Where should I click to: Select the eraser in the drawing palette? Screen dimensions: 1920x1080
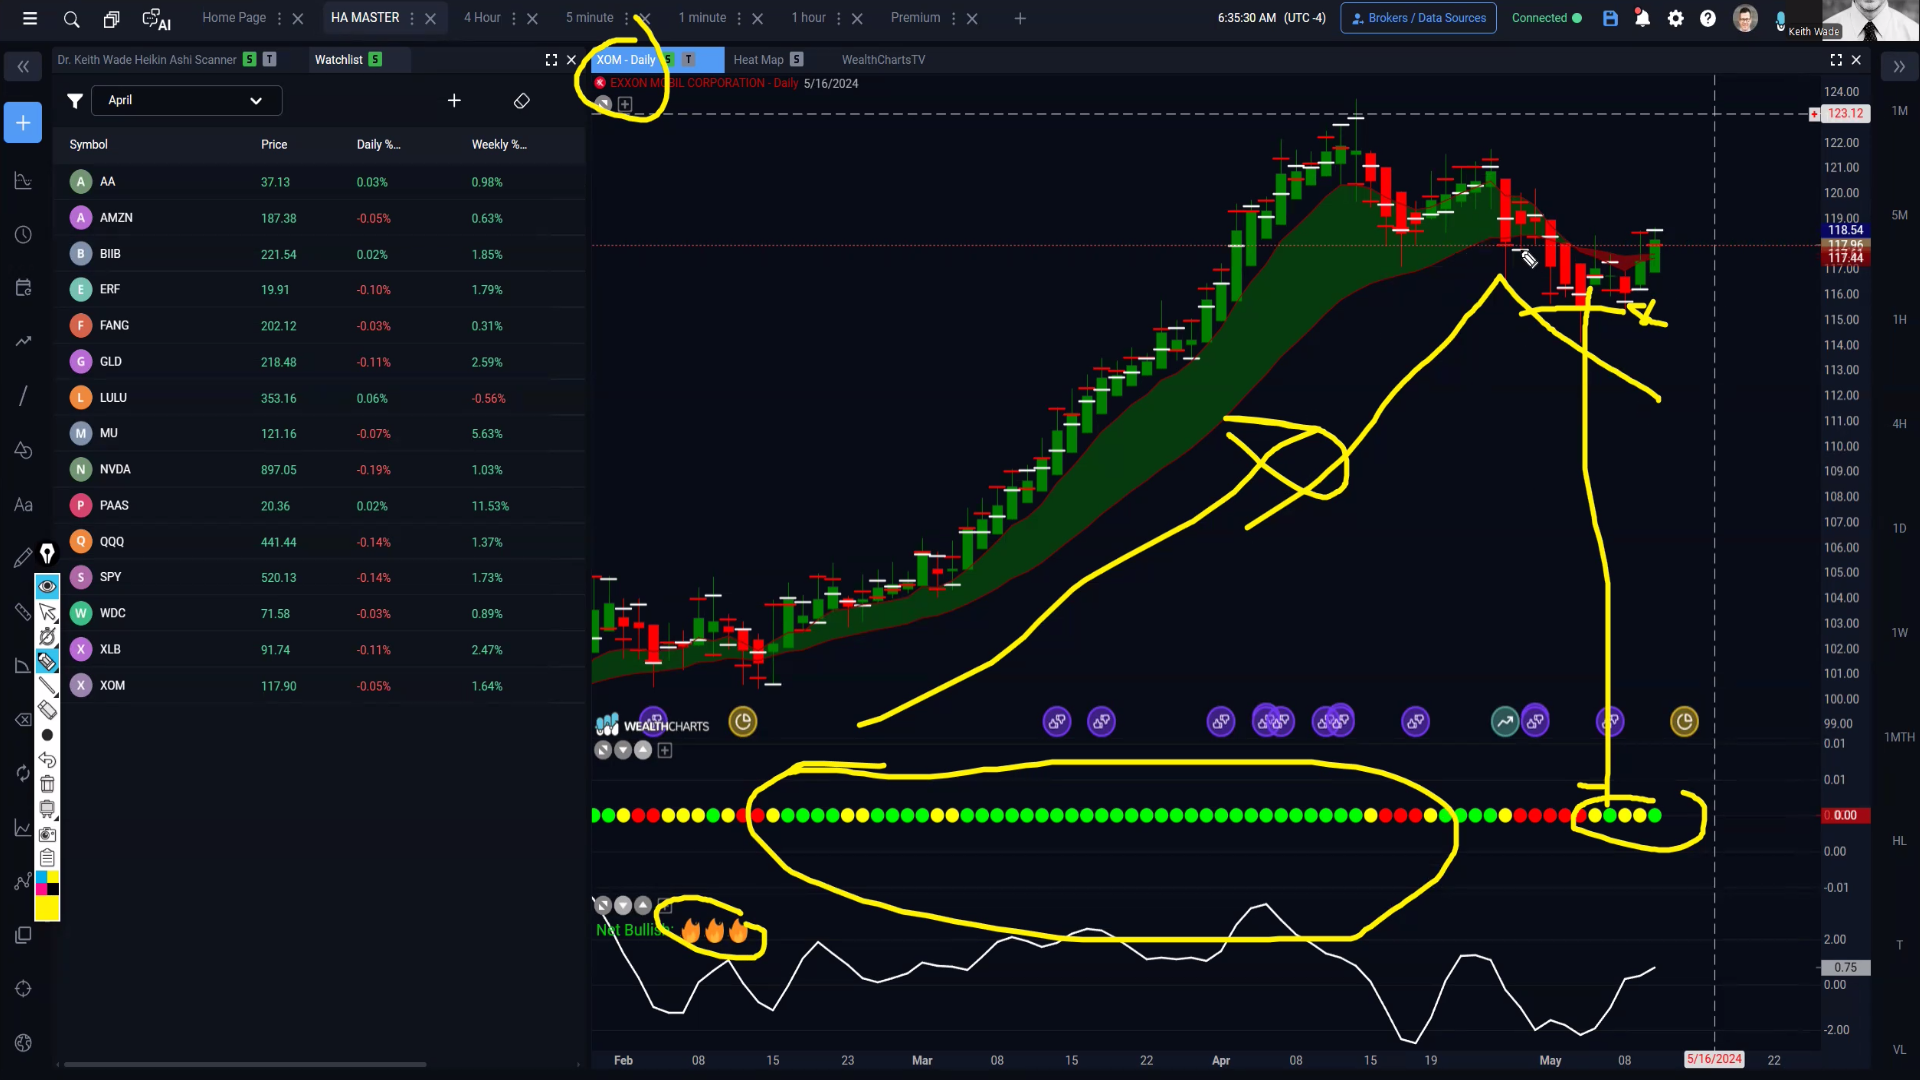point(47,710)
